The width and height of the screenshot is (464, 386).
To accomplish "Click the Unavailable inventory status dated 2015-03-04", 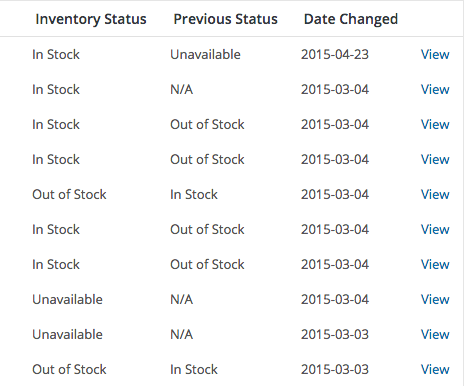I will point(67,299).
